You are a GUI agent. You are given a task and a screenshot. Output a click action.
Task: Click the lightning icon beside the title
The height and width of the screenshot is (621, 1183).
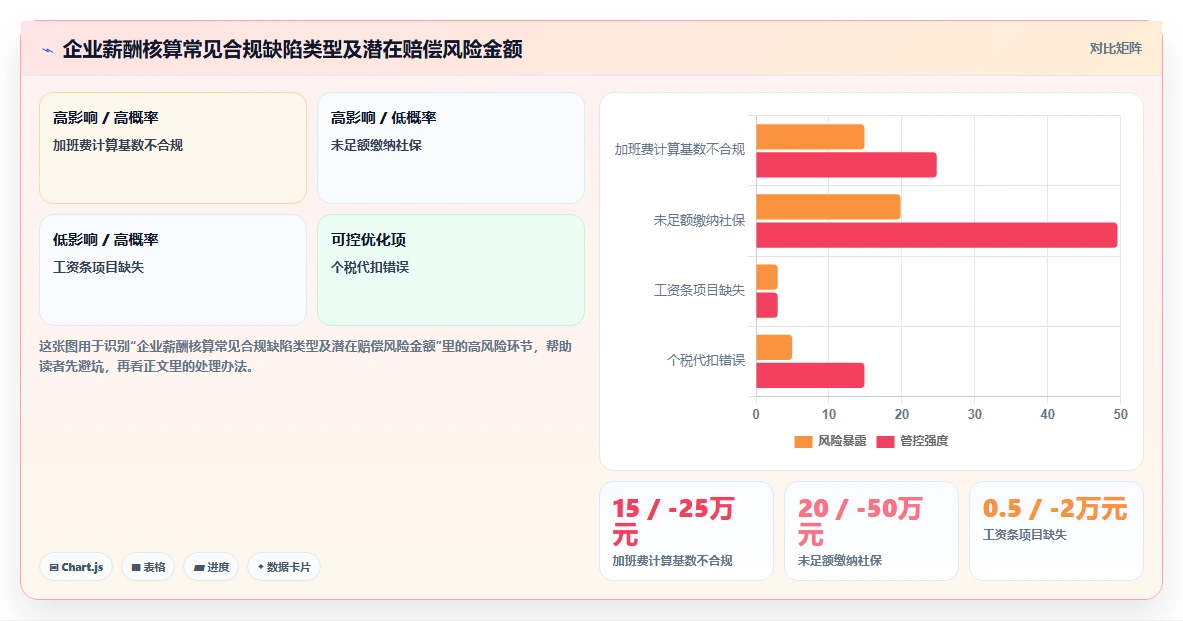coord(48,51)
